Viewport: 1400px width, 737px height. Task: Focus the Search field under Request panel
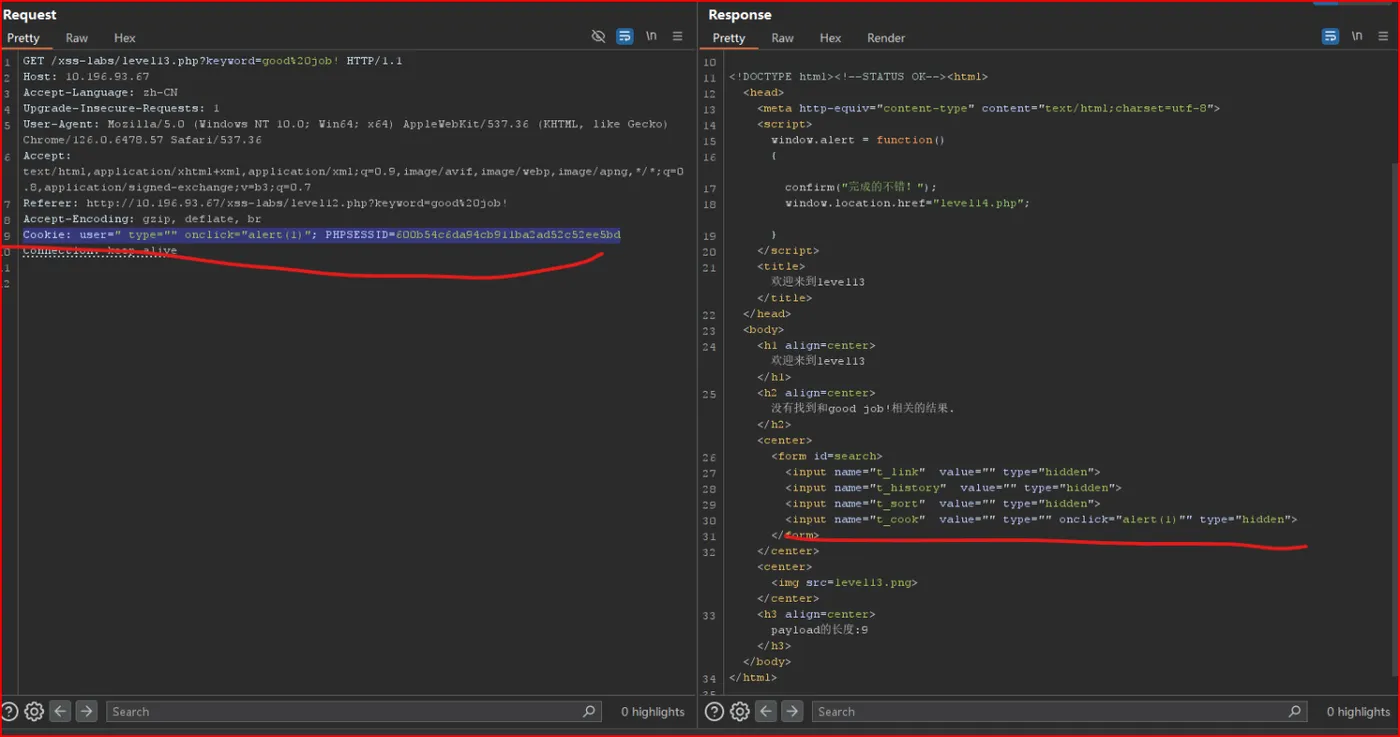[x=354, y=711]
